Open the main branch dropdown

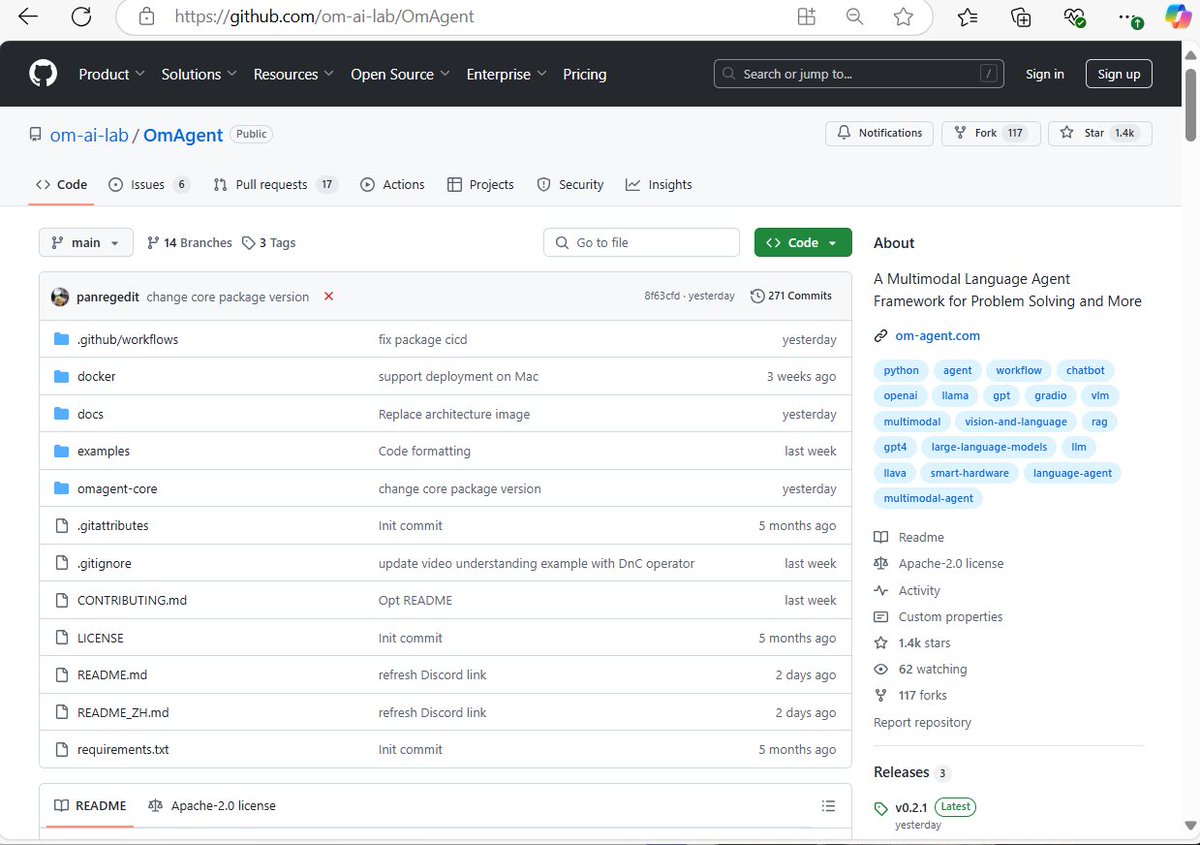coord(86,243)
